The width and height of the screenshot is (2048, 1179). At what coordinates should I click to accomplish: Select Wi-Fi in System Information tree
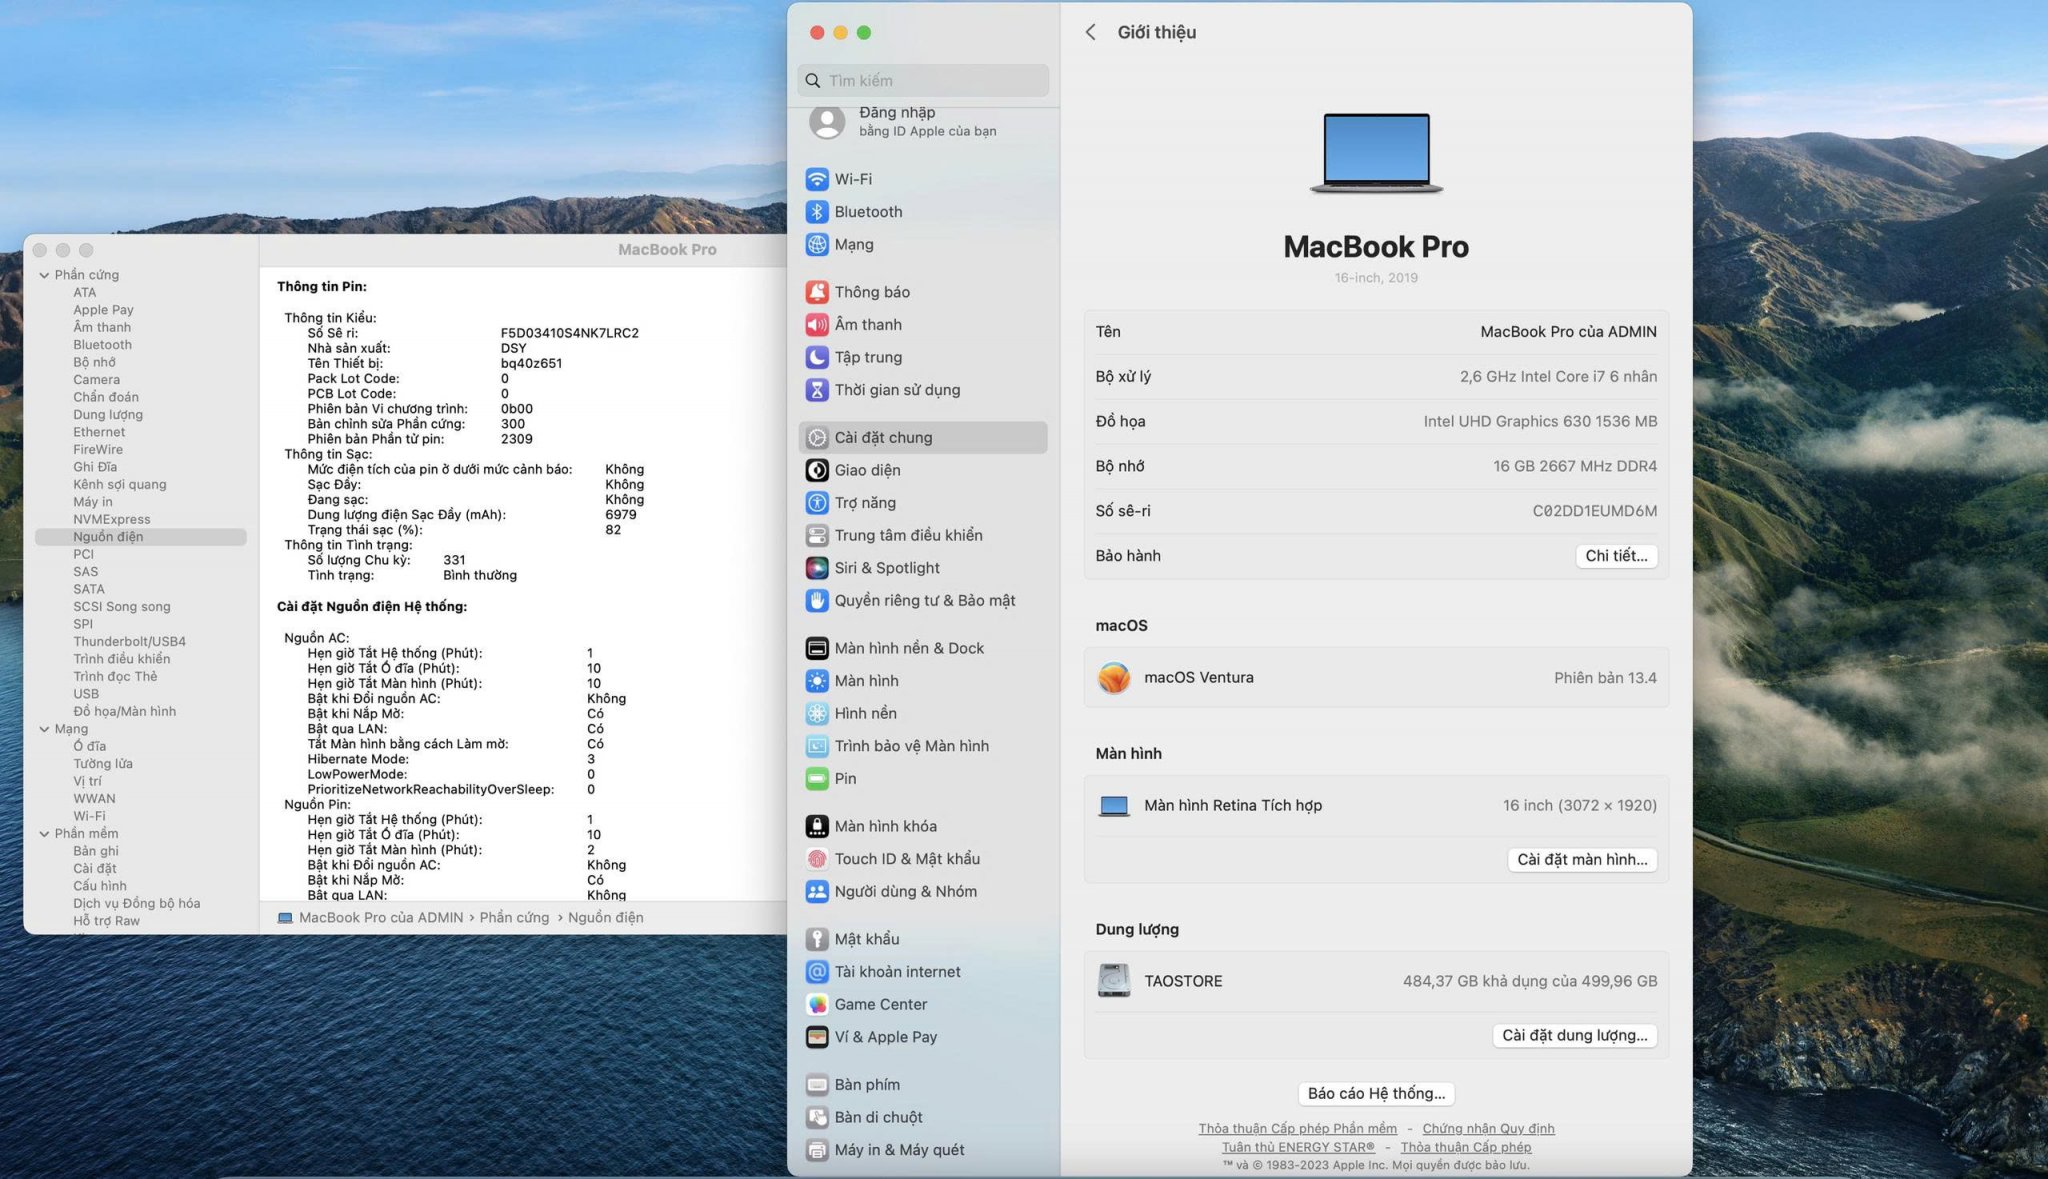click(x=89, y=816)
